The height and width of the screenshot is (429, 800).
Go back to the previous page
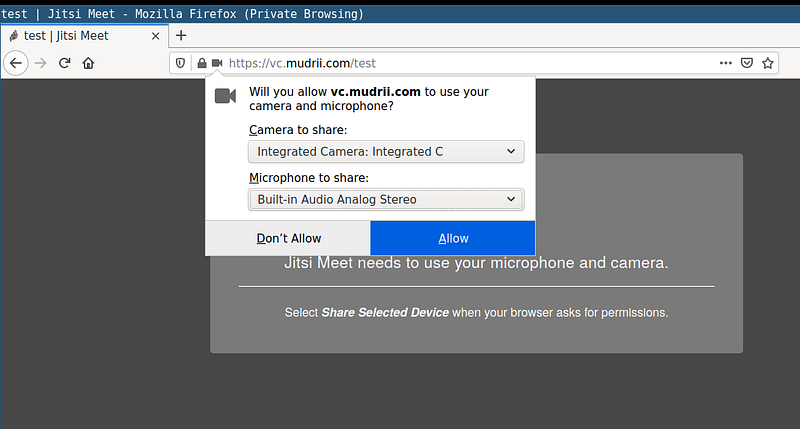click(16, 62)
